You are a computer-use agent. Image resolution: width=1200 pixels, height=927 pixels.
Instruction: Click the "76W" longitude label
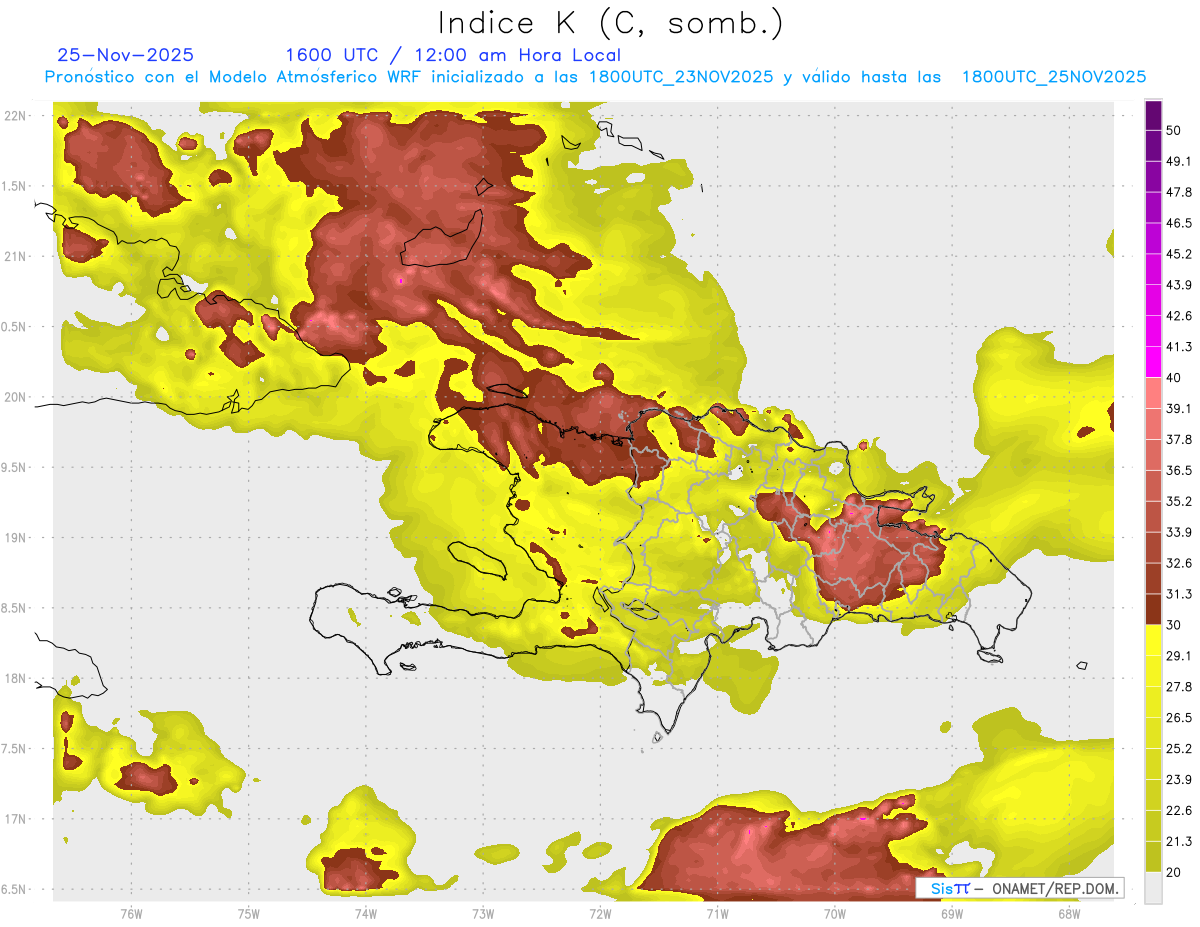pos(131,913)
